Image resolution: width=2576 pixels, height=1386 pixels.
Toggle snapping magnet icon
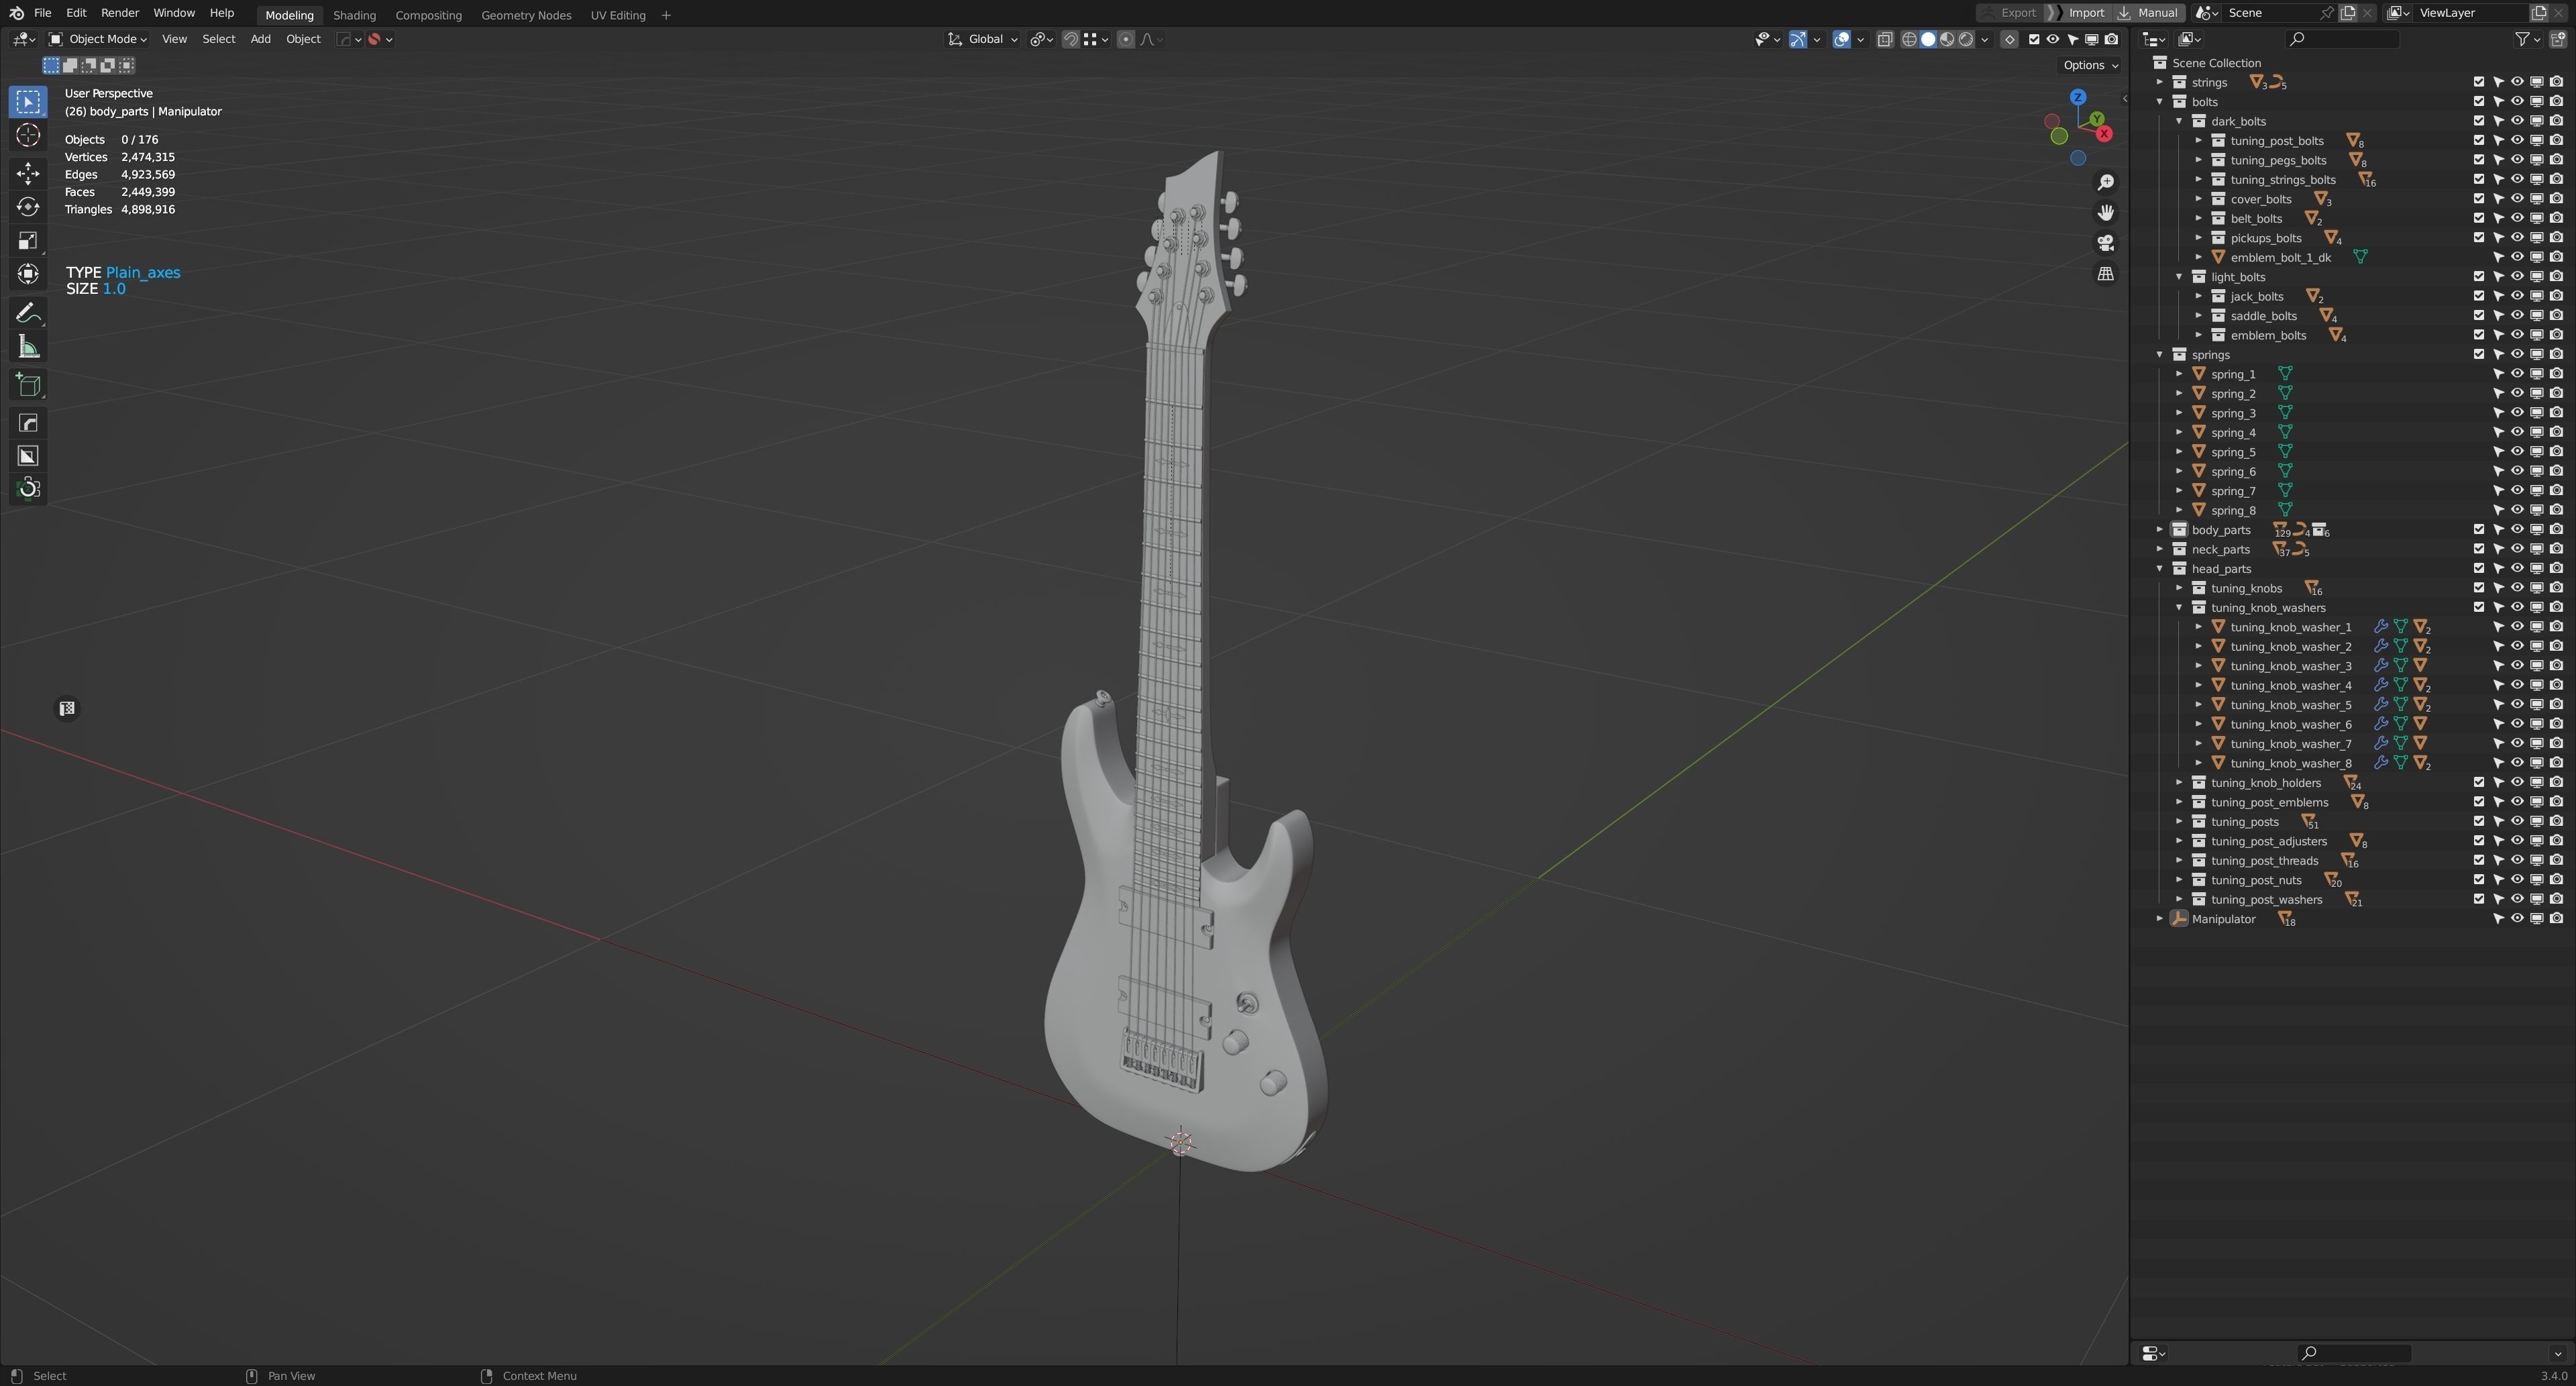pos(1070,39)
